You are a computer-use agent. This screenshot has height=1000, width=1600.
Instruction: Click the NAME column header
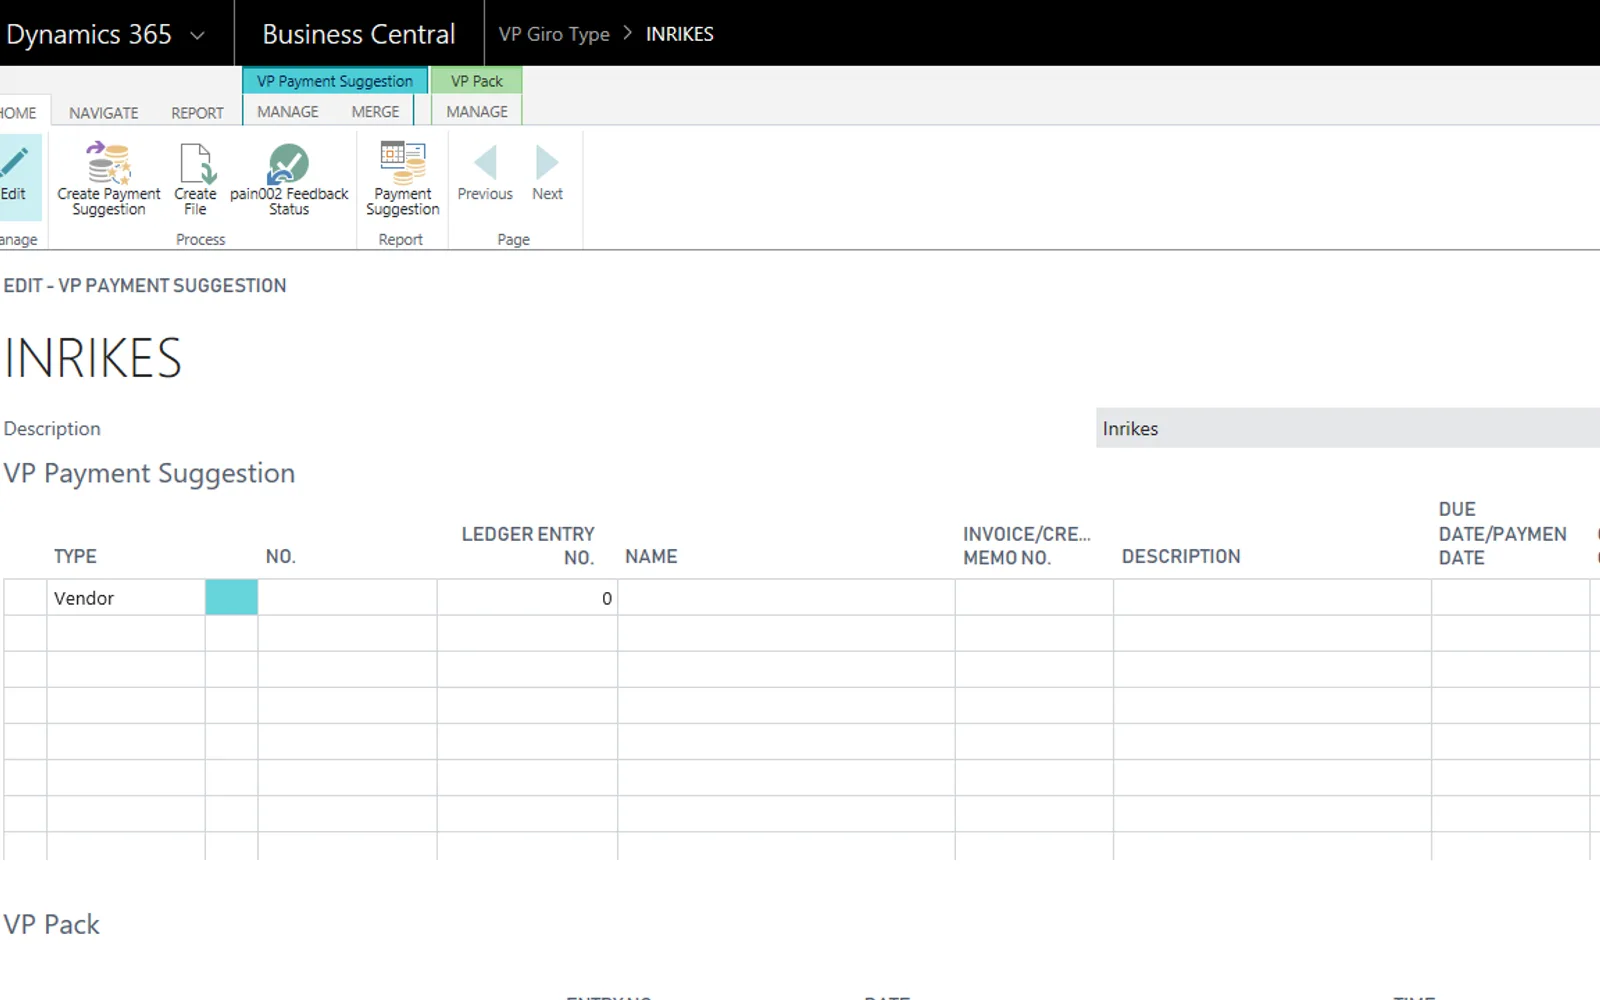651,556
